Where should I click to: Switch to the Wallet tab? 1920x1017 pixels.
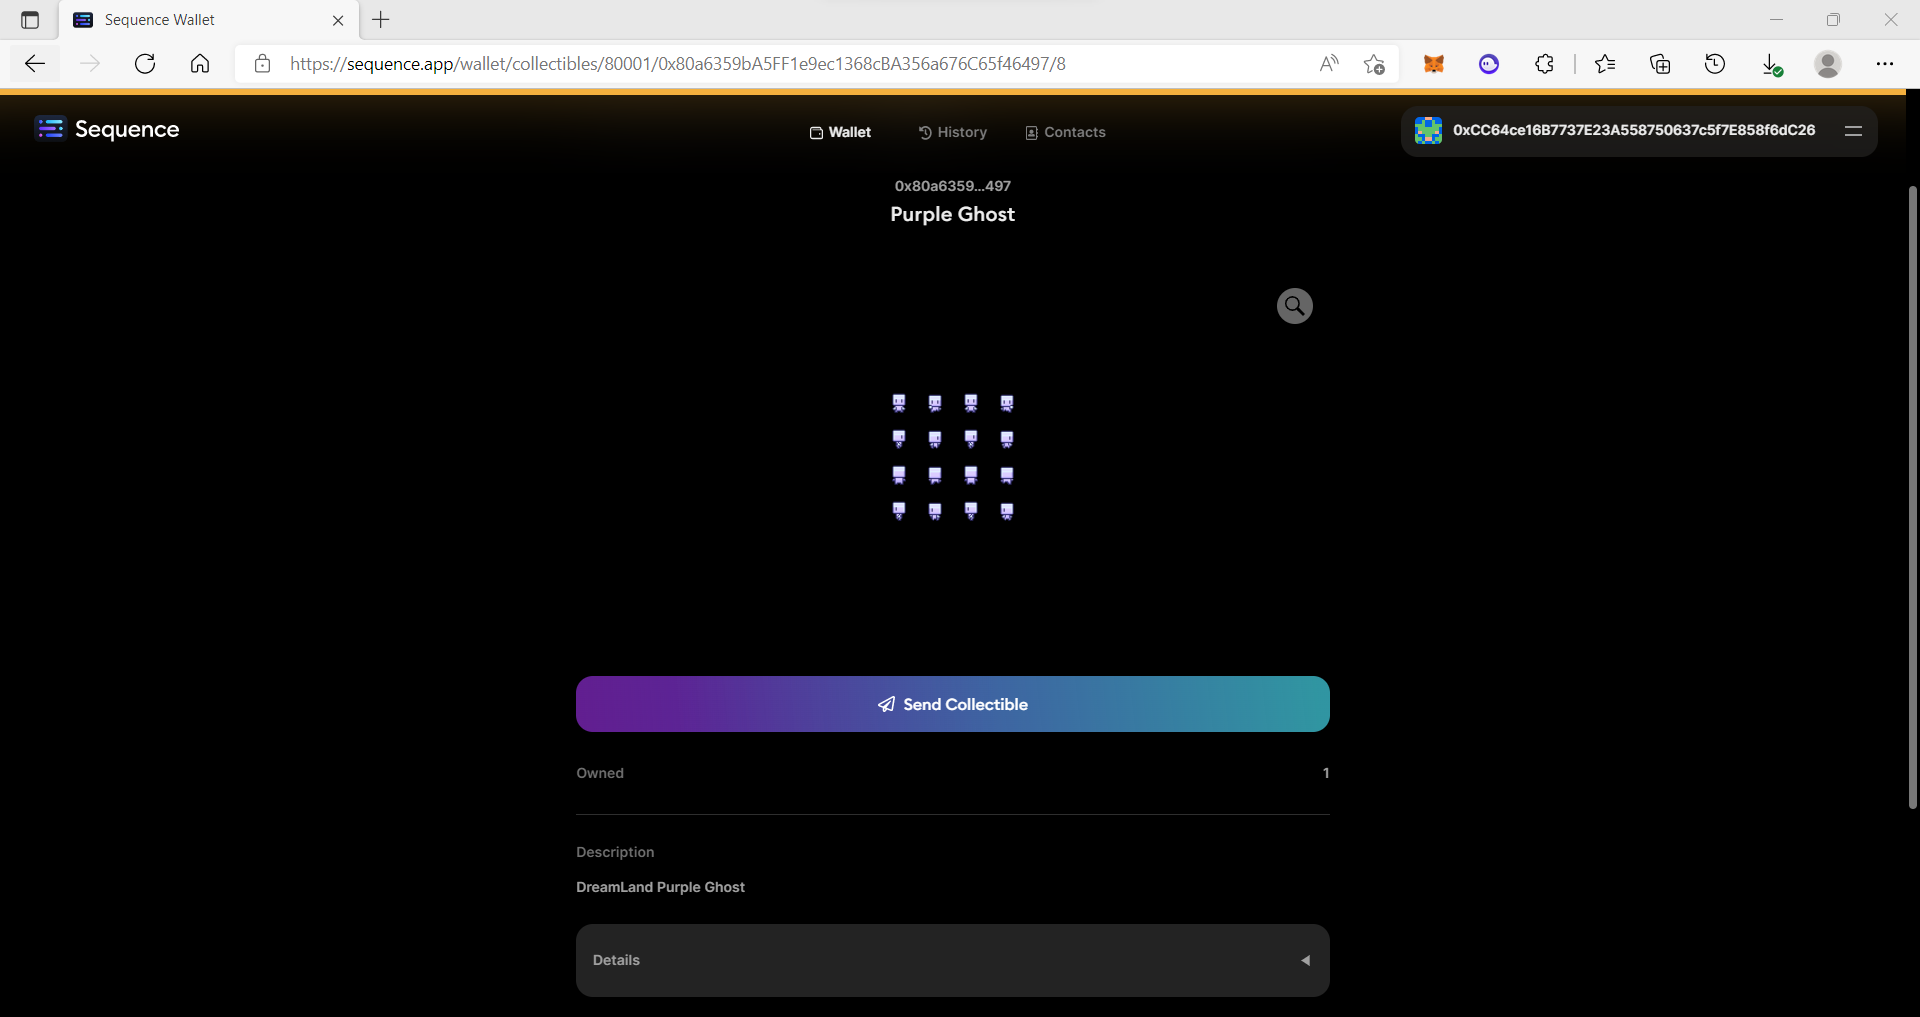(x=840, y=132)
